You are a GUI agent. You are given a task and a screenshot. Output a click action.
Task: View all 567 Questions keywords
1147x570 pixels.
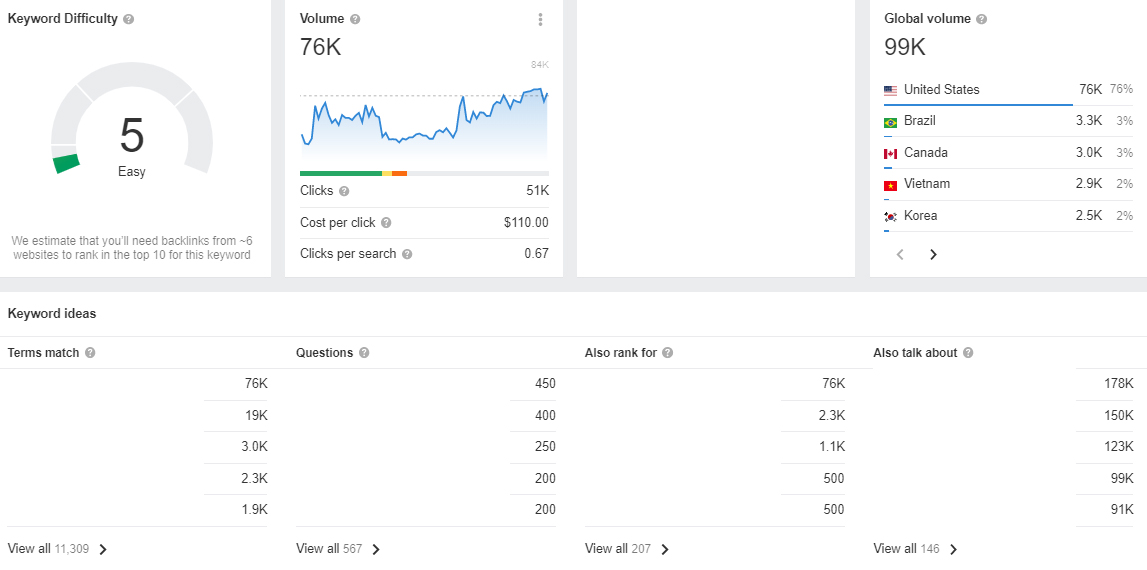pyautogui.click(x=339, y=549)
